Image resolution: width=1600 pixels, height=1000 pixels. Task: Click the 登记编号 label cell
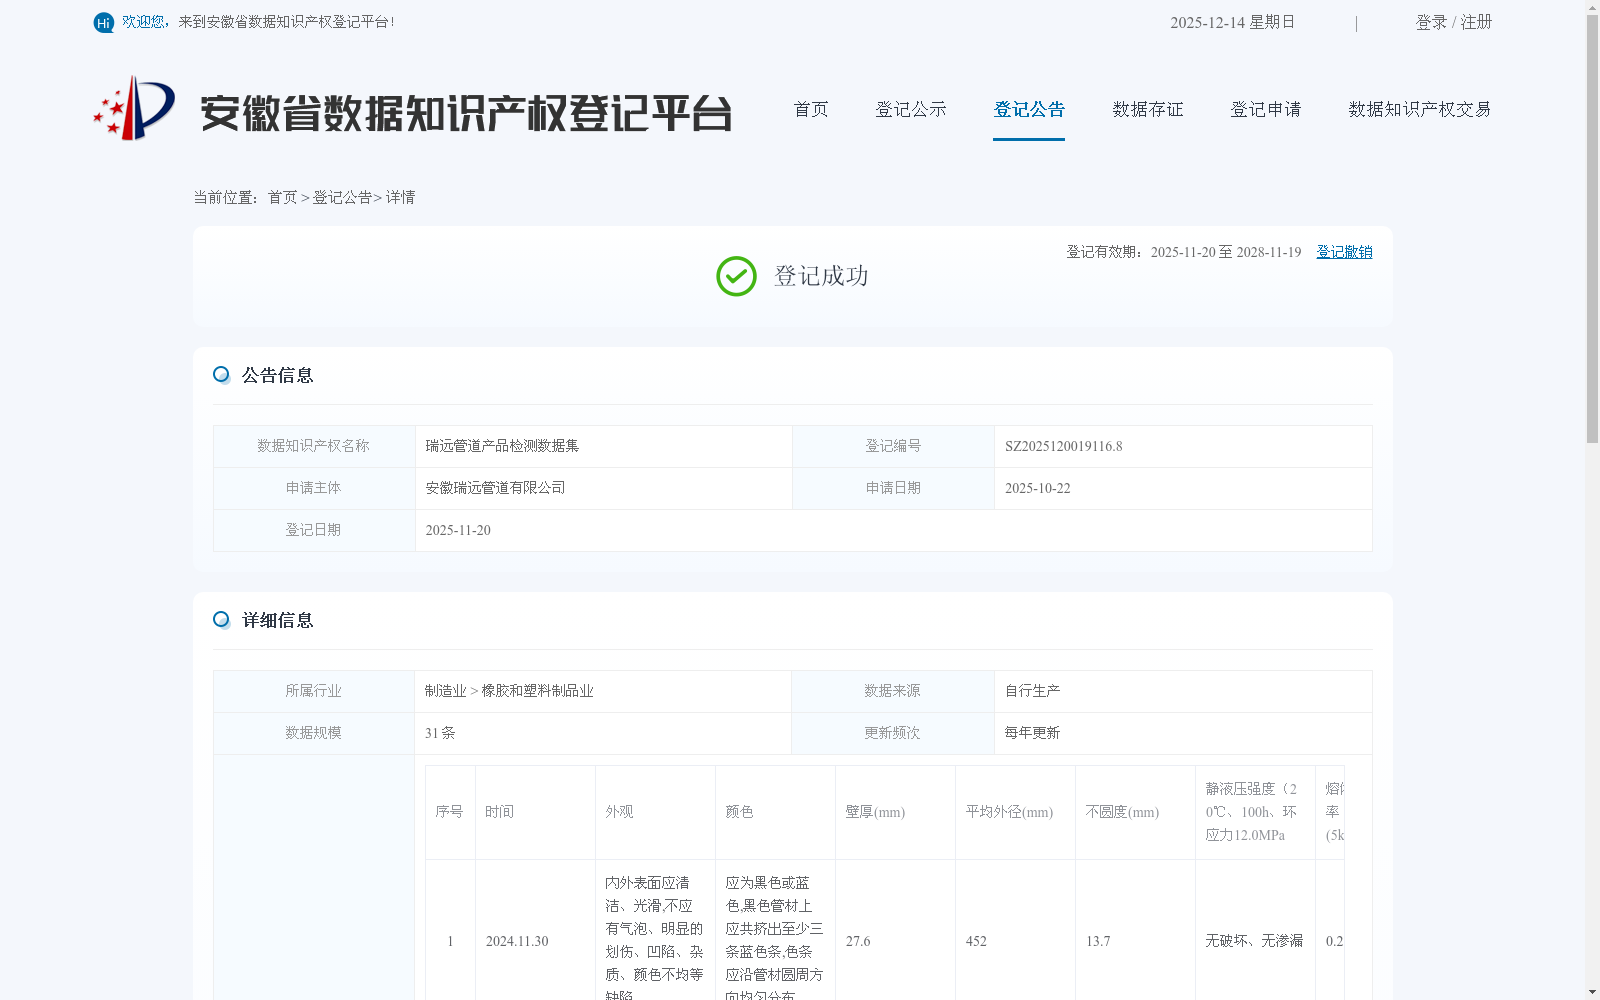click(893, 446)
